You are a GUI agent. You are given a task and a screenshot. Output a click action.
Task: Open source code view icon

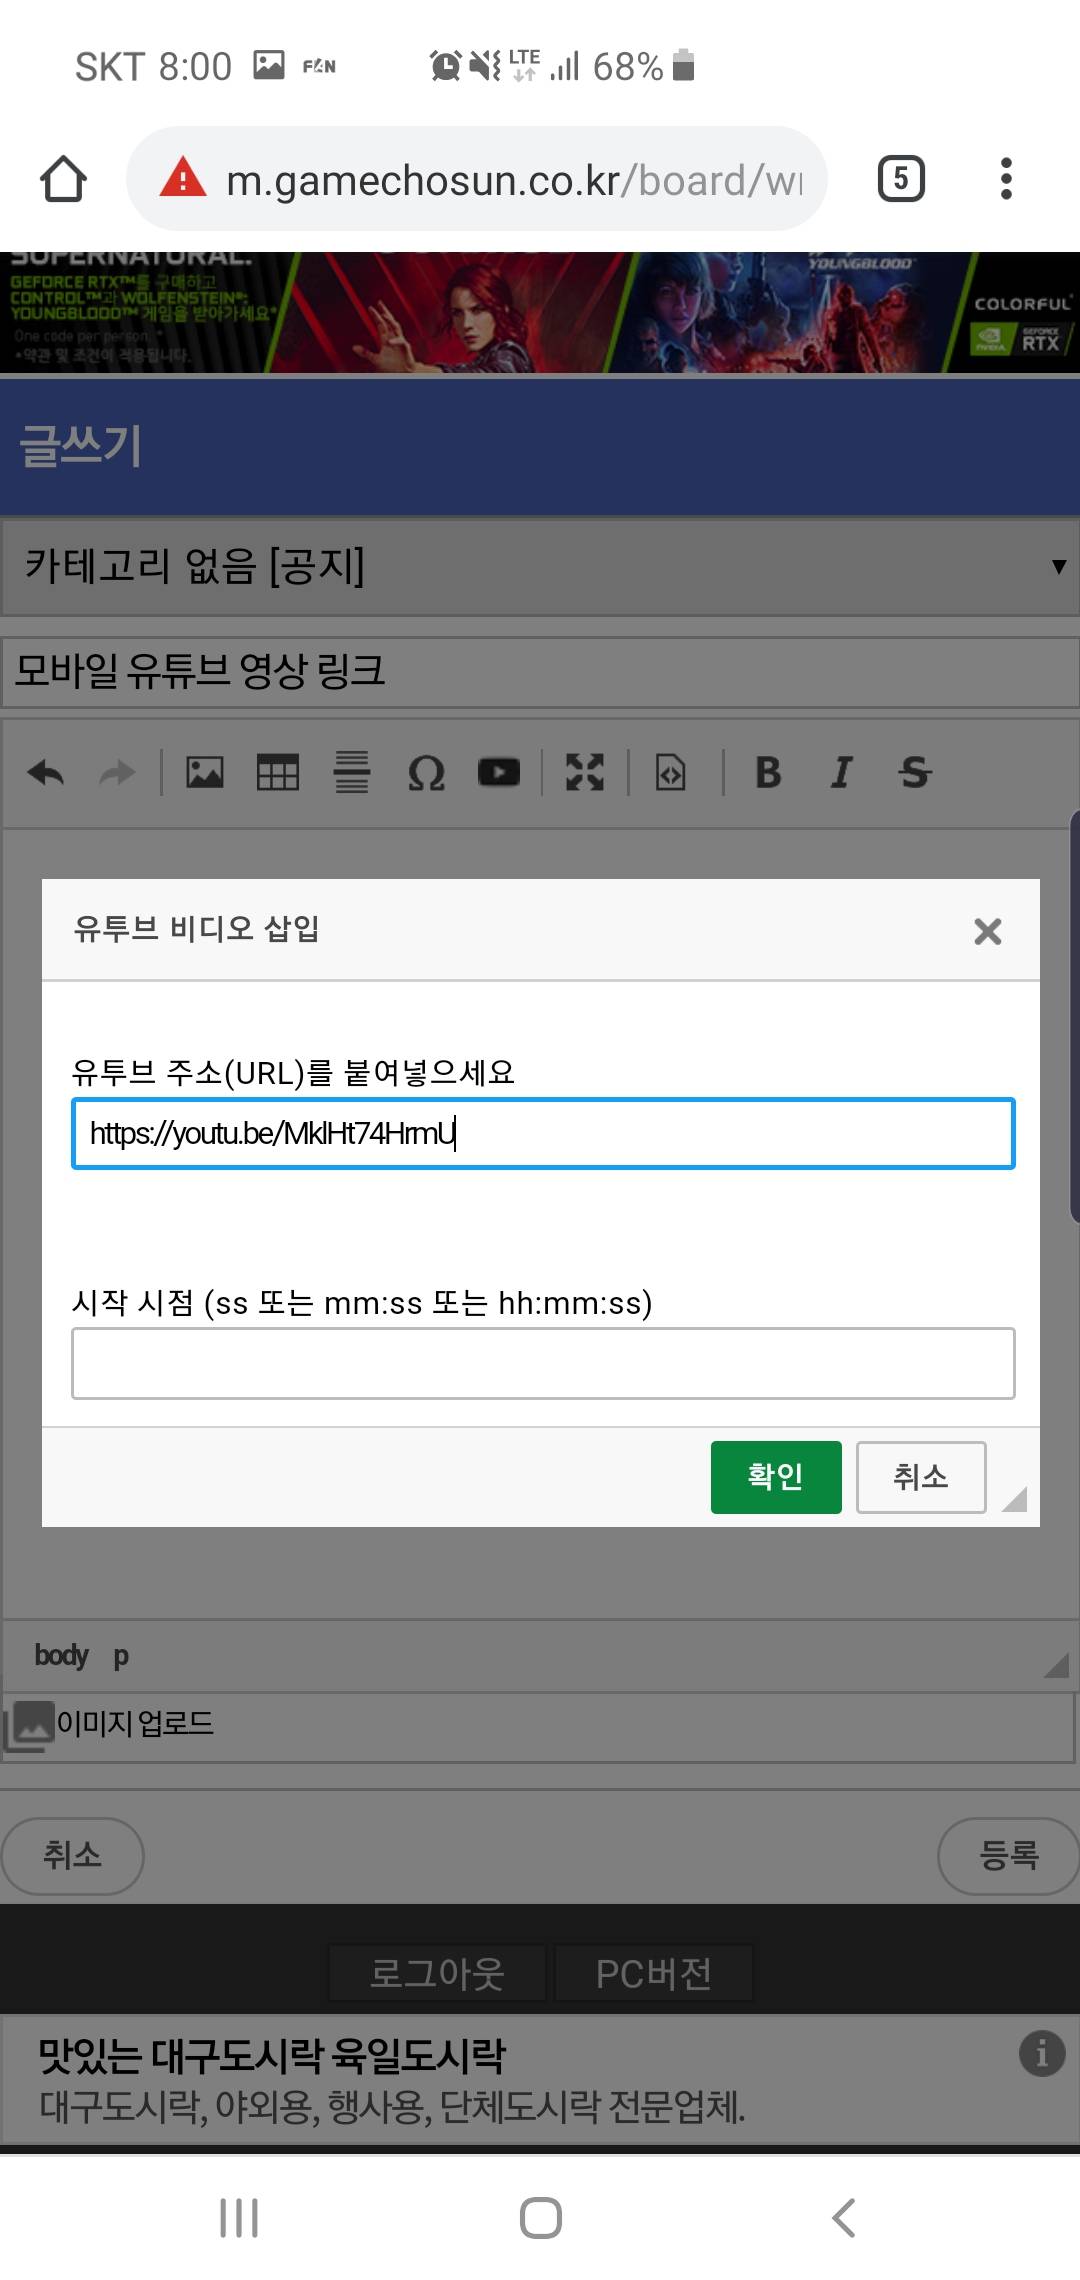[671, 773]
